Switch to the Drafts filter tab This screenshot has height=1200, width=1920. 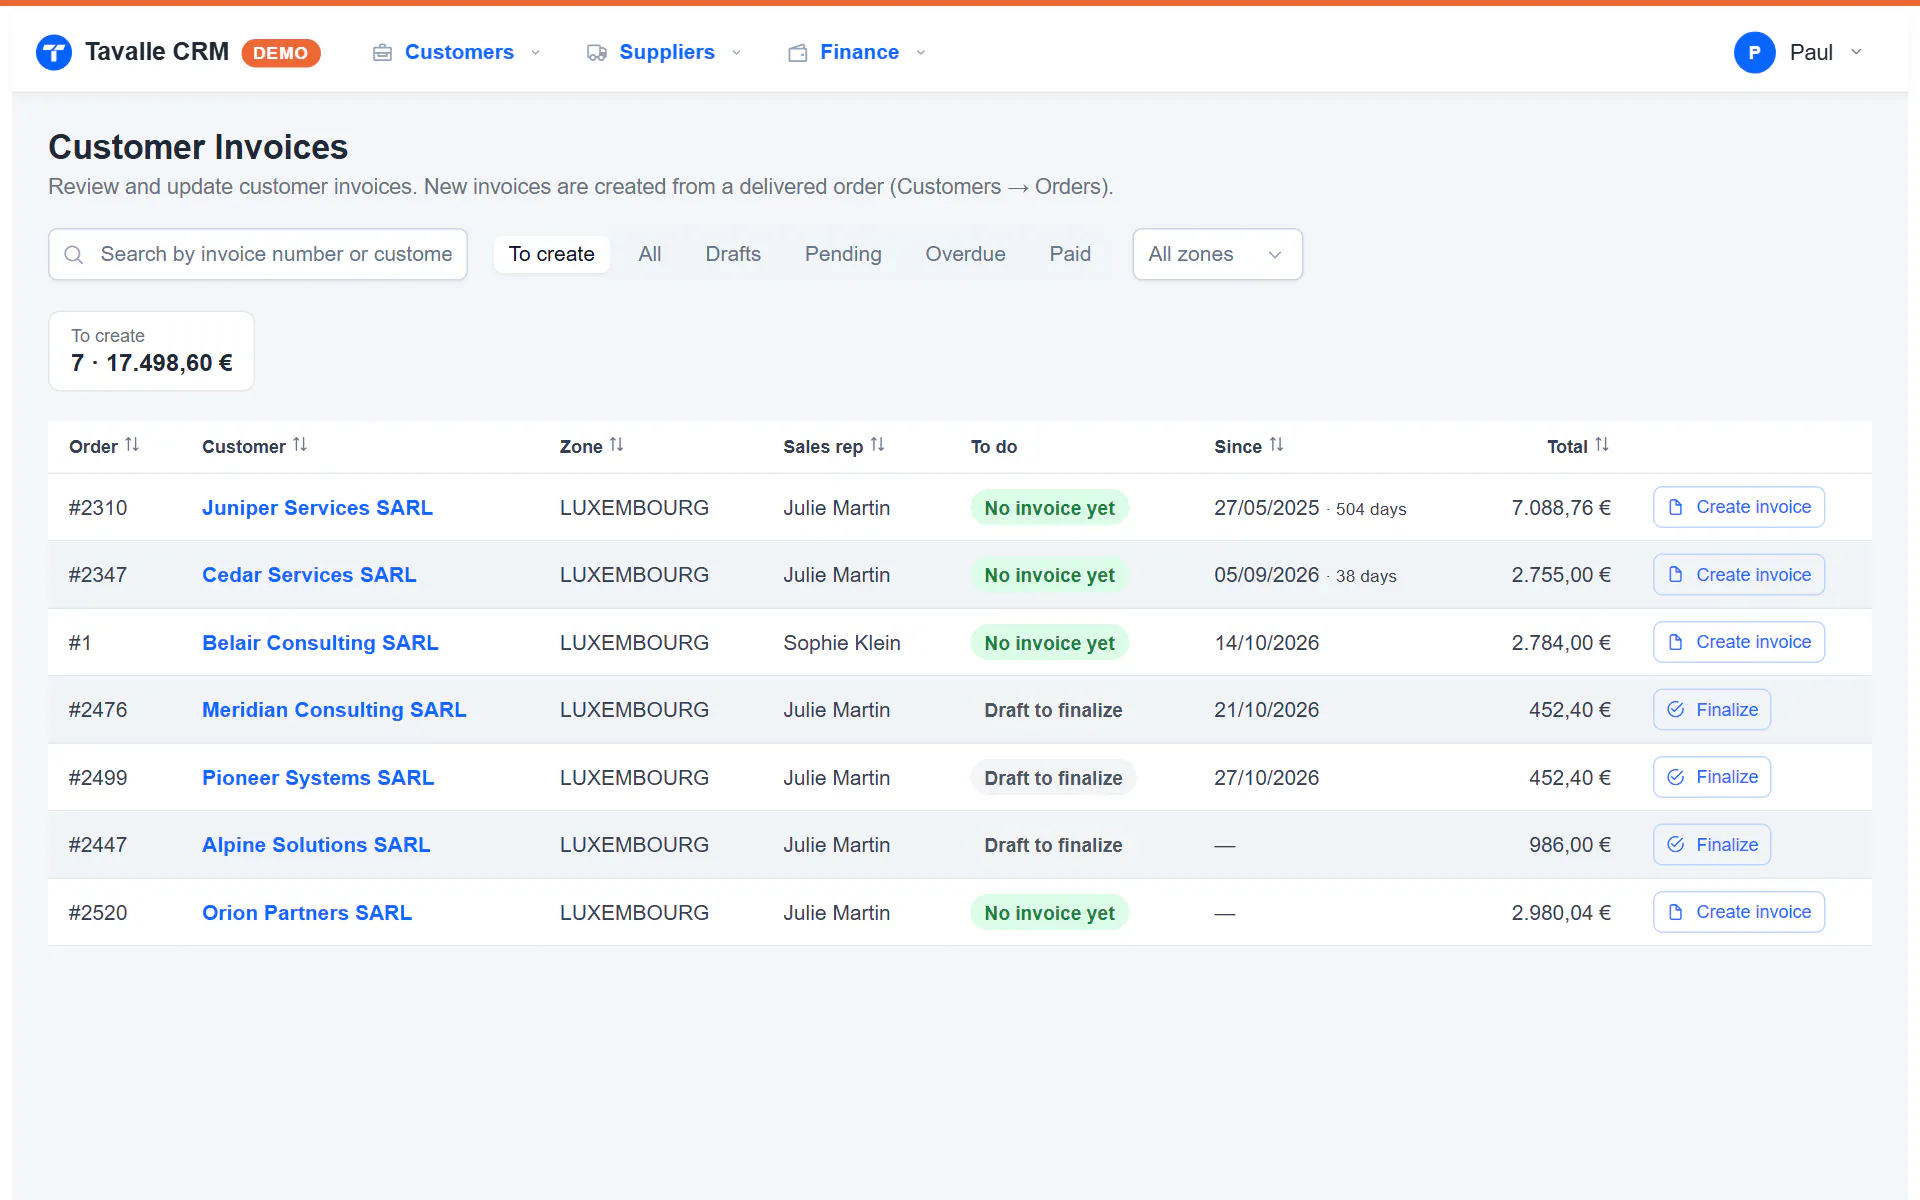[733, 254]
